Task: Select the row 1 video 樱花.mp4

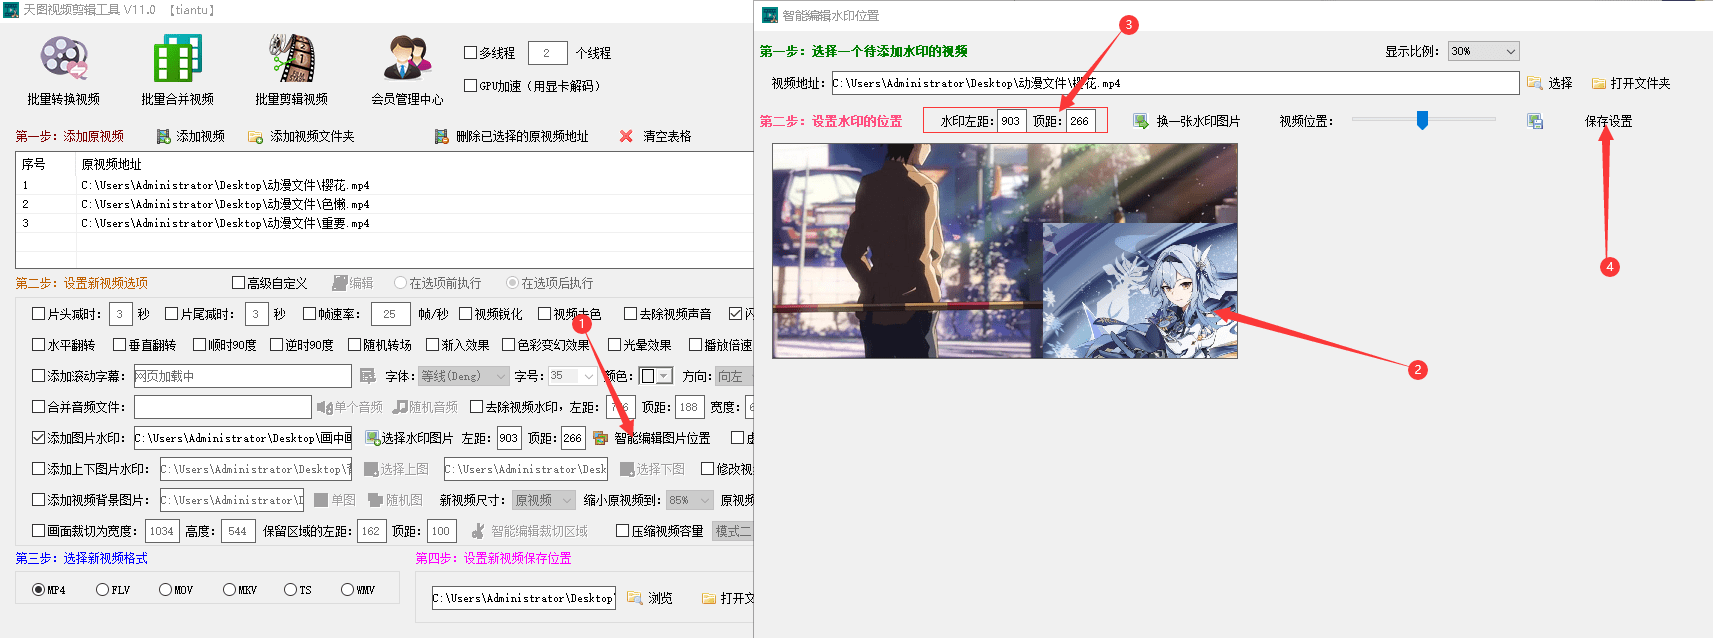Action: [x=384, y=185]
